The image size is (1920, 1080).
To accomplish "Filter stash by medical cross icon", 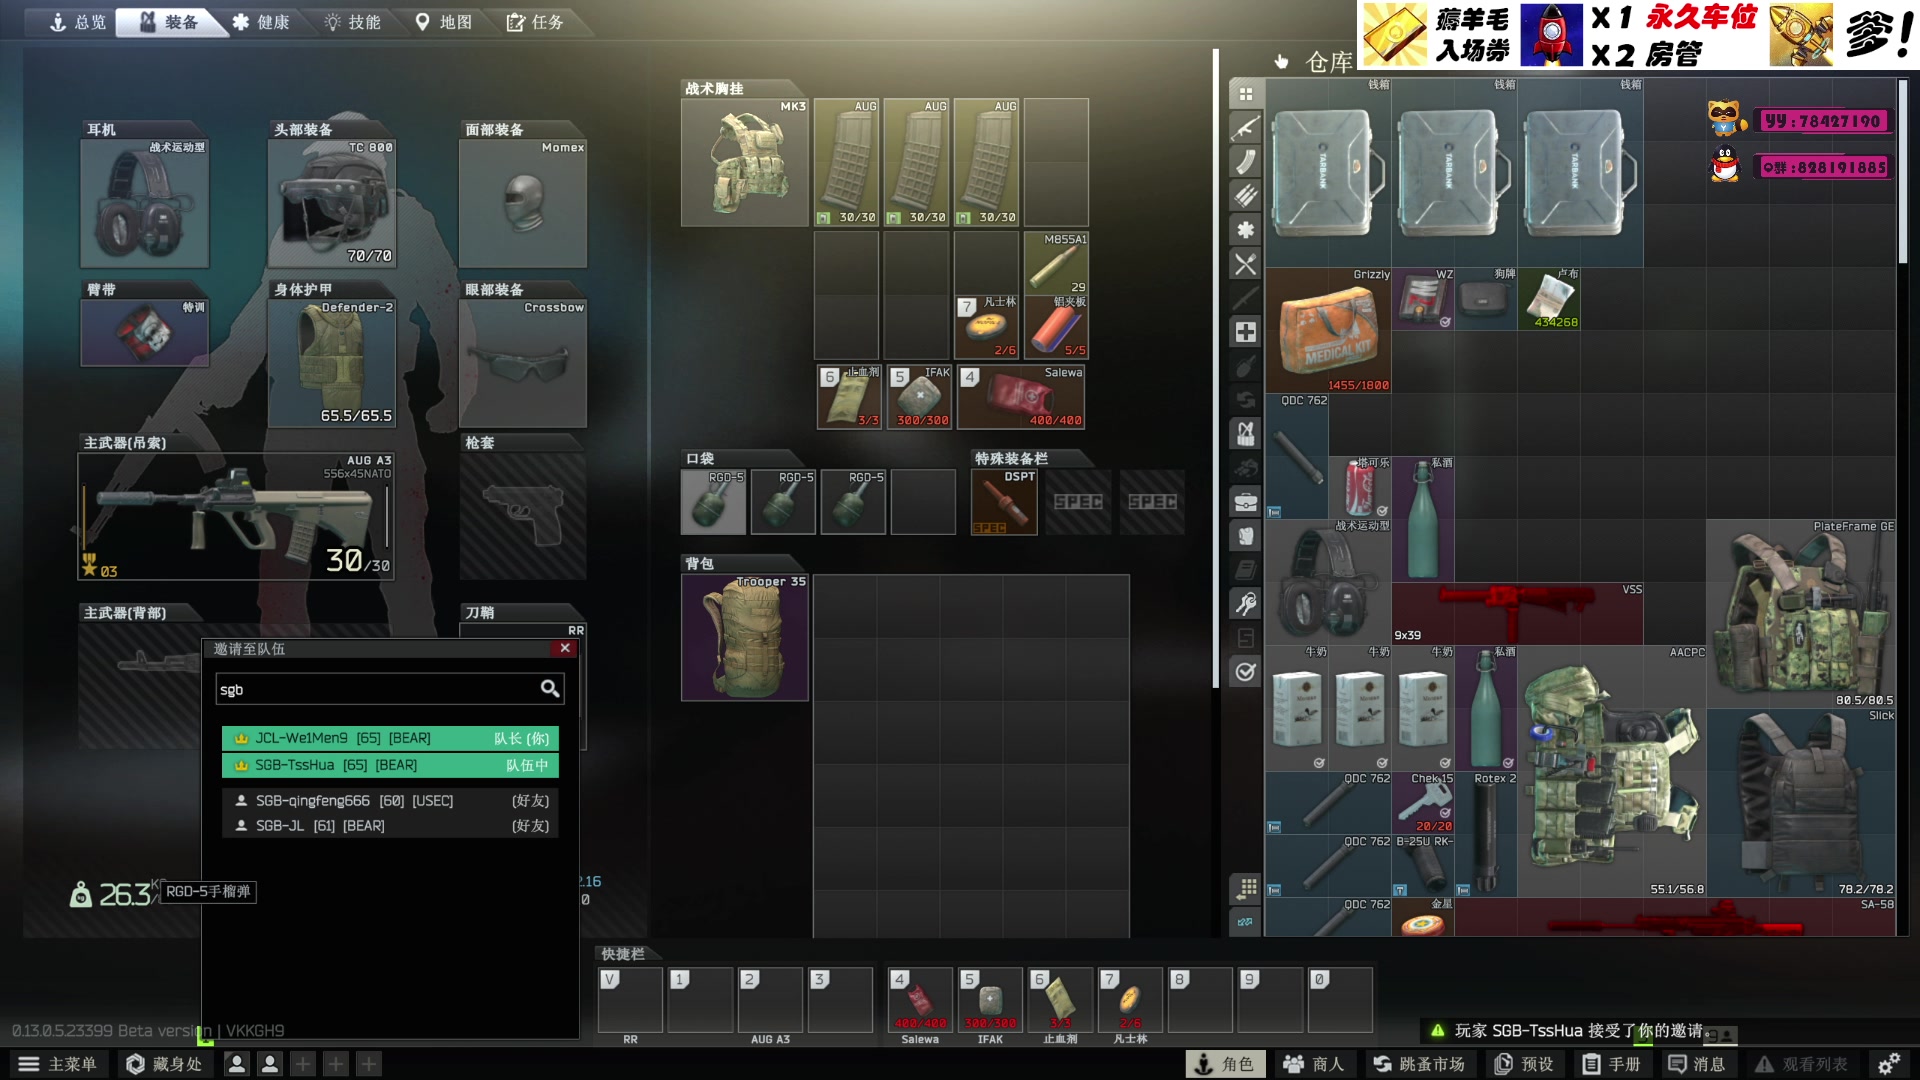I will [1245, 332].
